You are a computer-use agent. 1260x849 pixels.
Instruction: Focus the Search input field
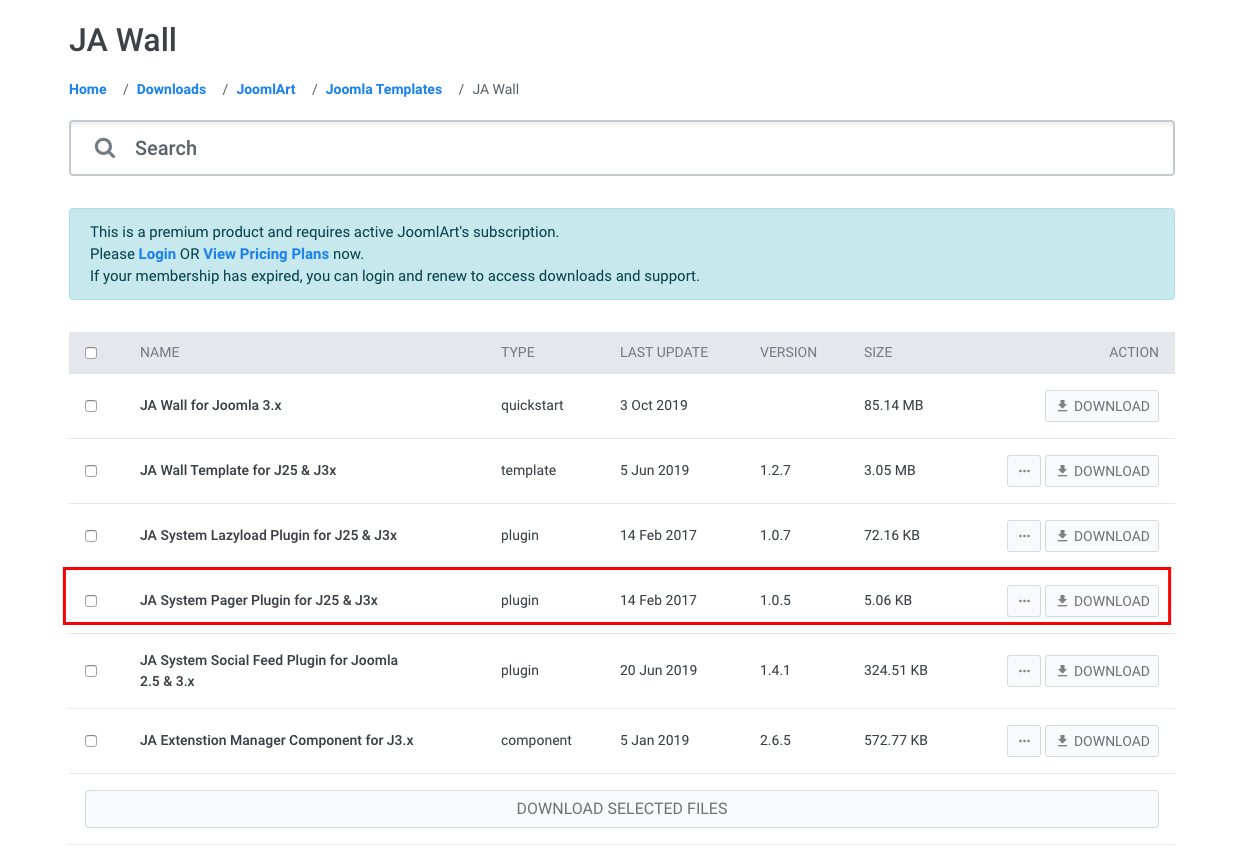coord(640,148)
